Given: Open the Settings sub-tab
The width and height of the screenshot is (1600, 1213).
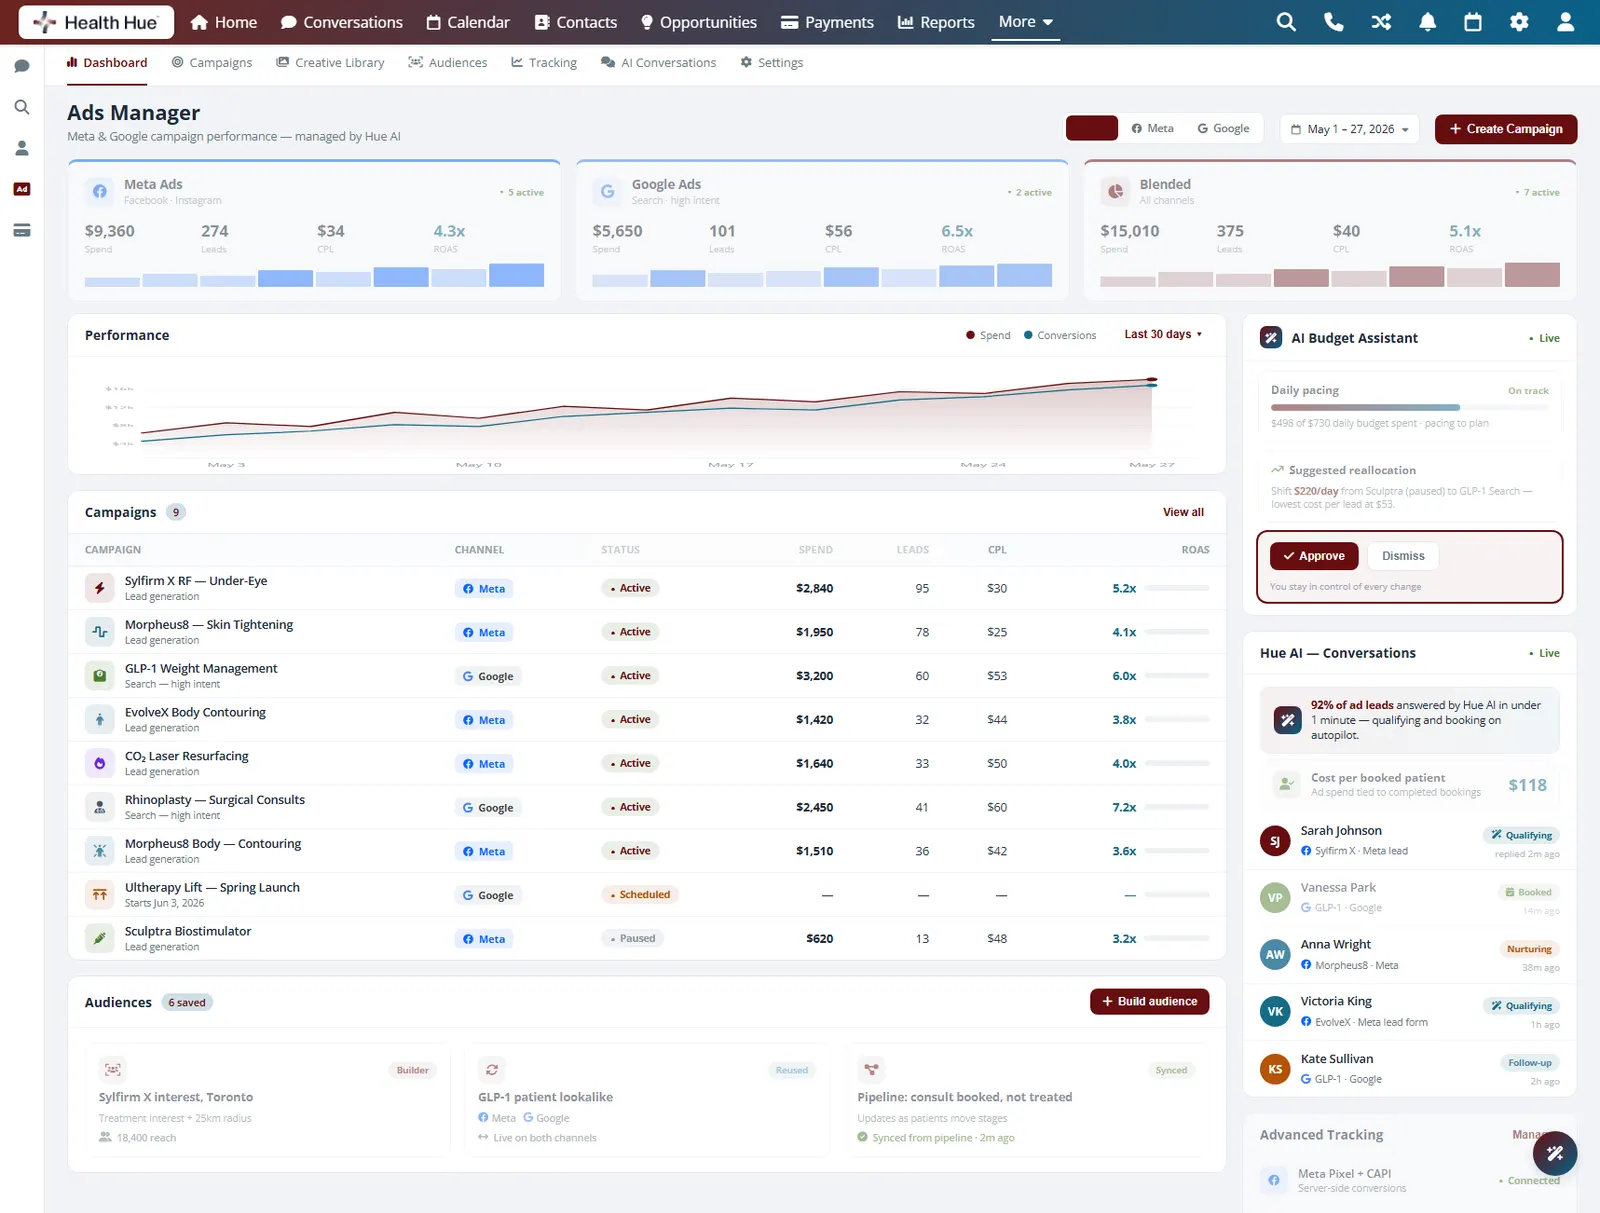Looking at the screenshot, I should click(x=772, y=62).
